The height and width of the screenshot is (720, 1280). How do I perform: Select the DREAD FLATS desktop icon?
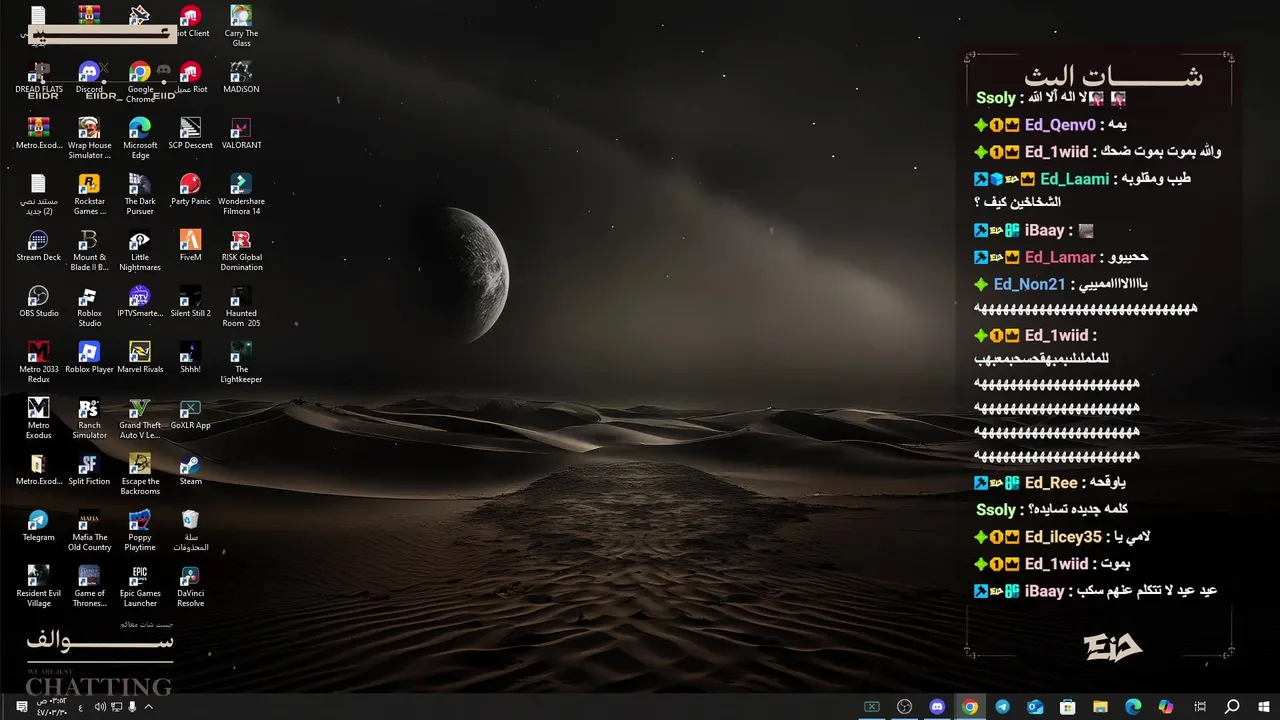coord(38,77)
